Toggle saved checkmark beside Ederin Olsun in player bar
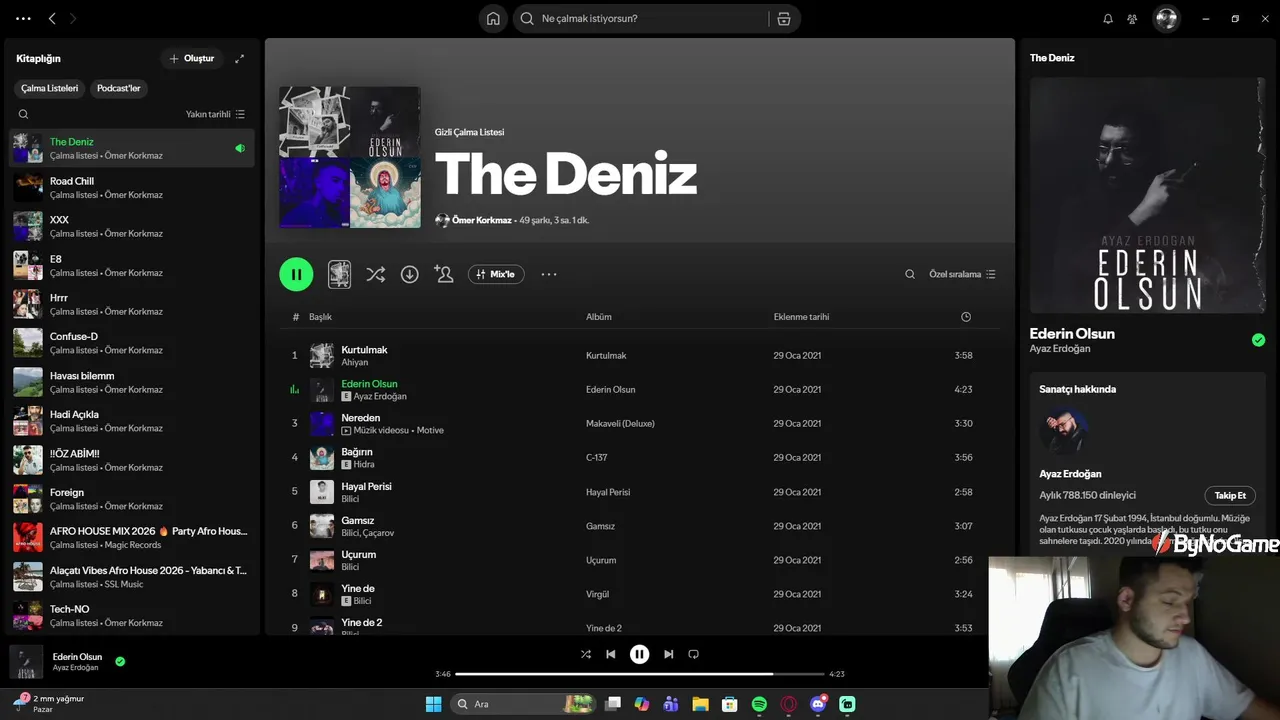Viewport: 1280px width, 720px height. click(x=120, y=661)
